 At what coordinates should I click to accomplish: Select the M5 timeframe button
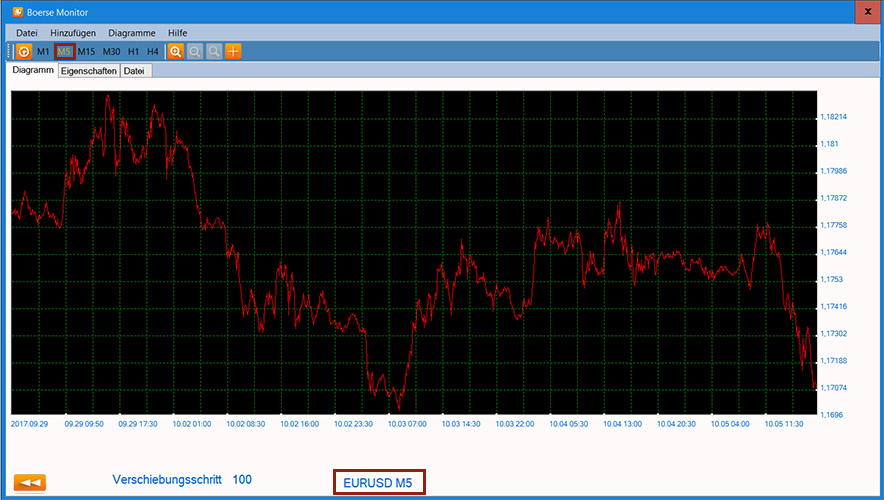pos(64,51)
